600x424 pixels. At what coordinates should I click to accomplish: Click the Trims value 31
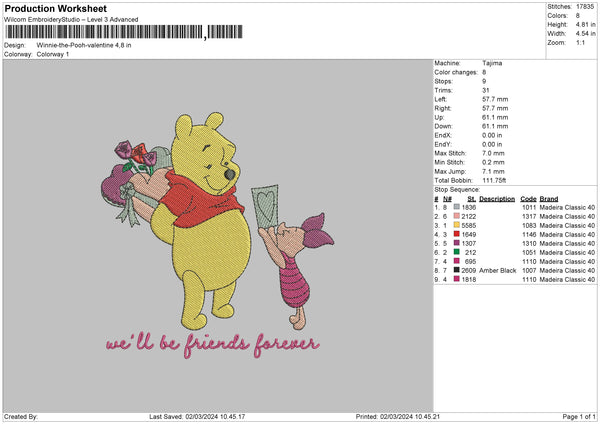(486, 90)
